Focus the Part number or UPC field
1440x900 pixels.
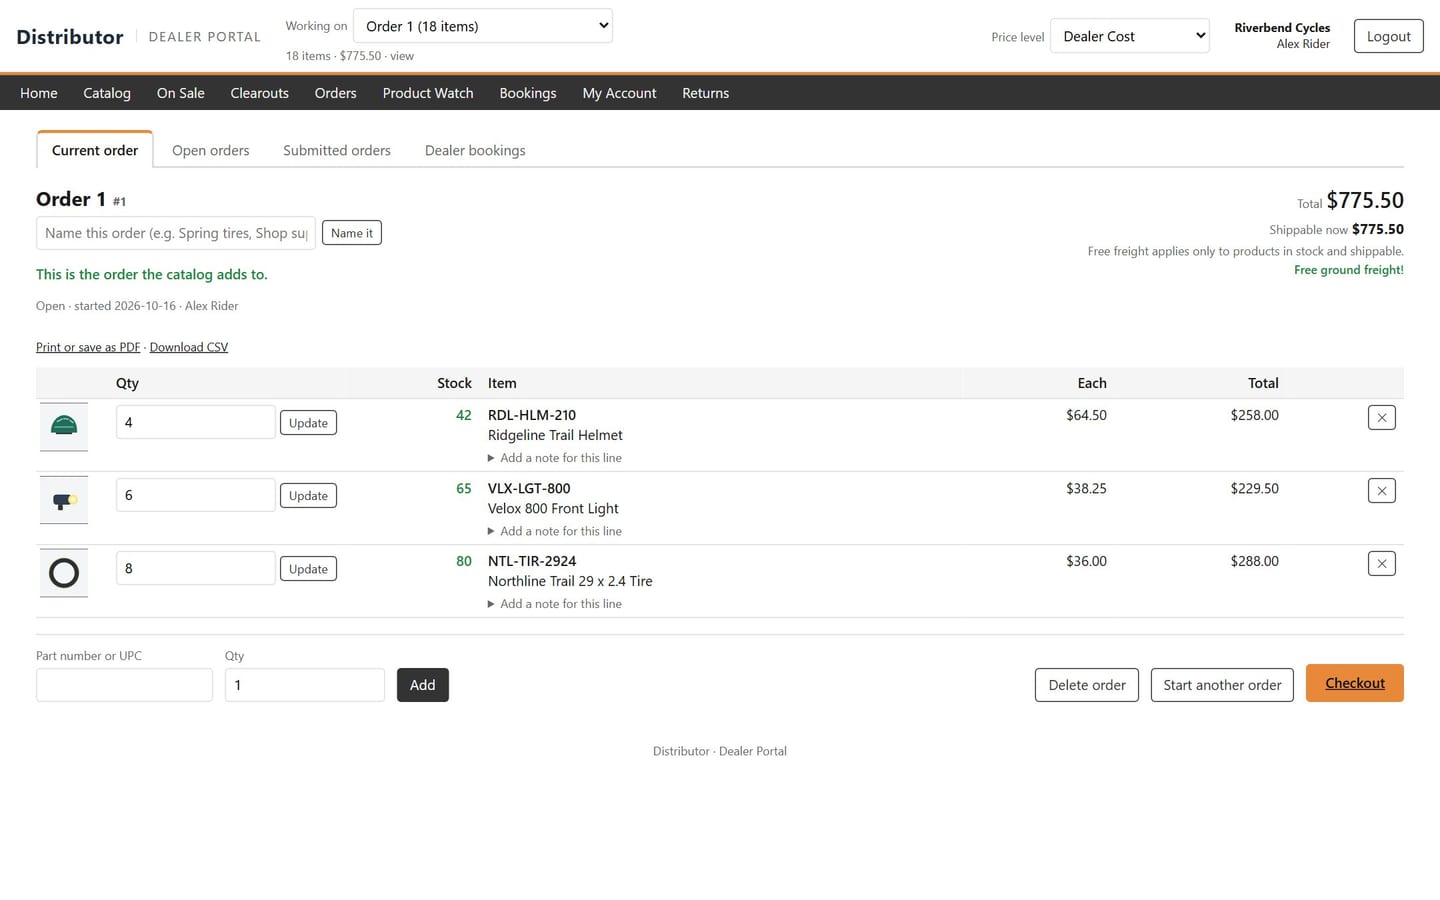(x=124, y=685)
